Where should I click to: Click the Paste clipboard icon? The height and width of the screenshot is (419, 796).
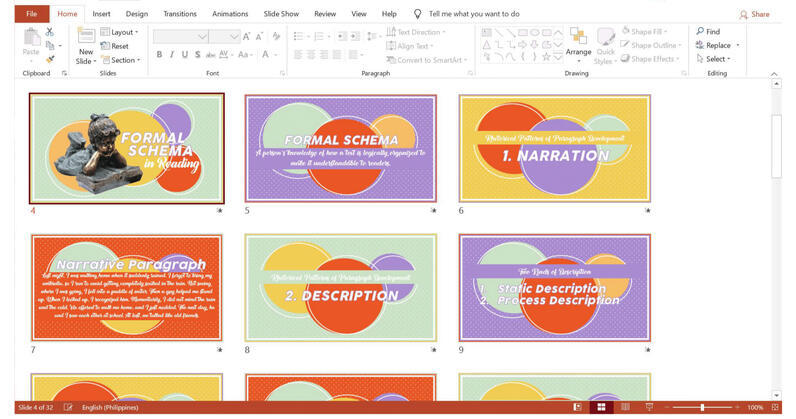(x=31, y=38)
